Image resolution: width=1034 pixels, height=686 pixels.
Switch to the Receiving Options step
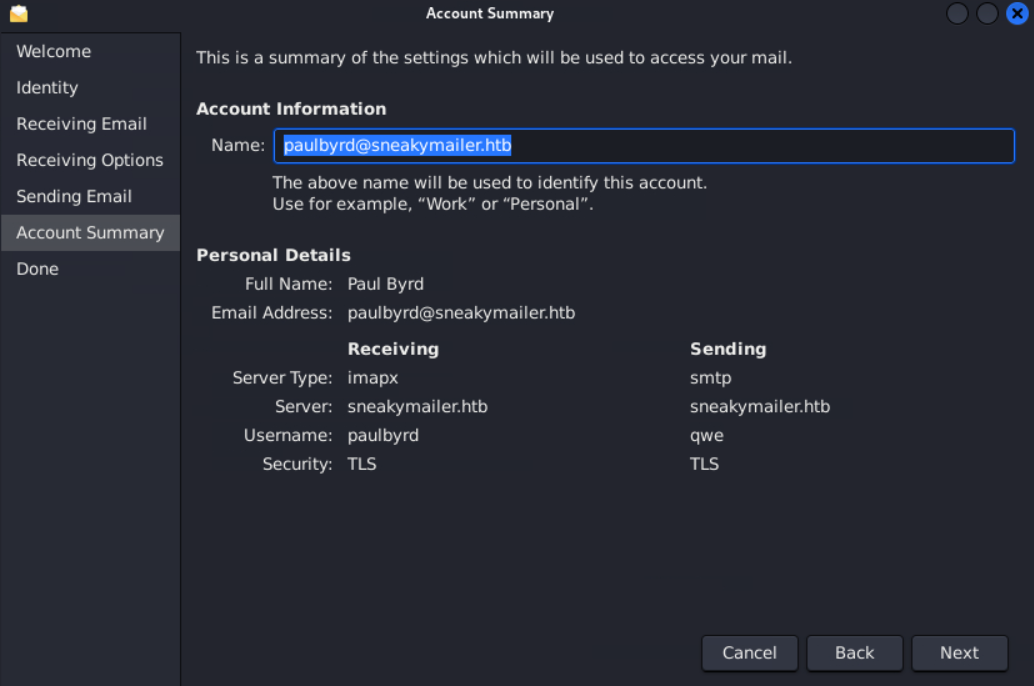pyautogui.click(x=90, y=160)
